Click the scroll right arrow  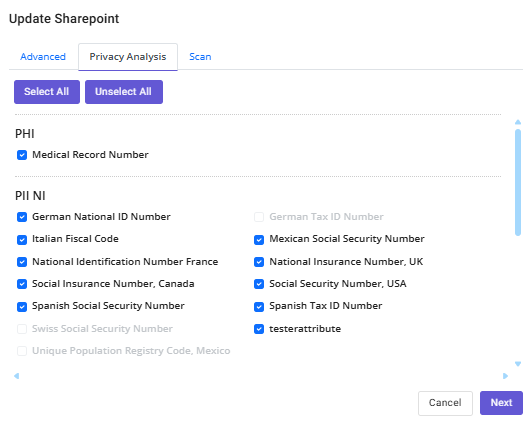coord(506,376)
